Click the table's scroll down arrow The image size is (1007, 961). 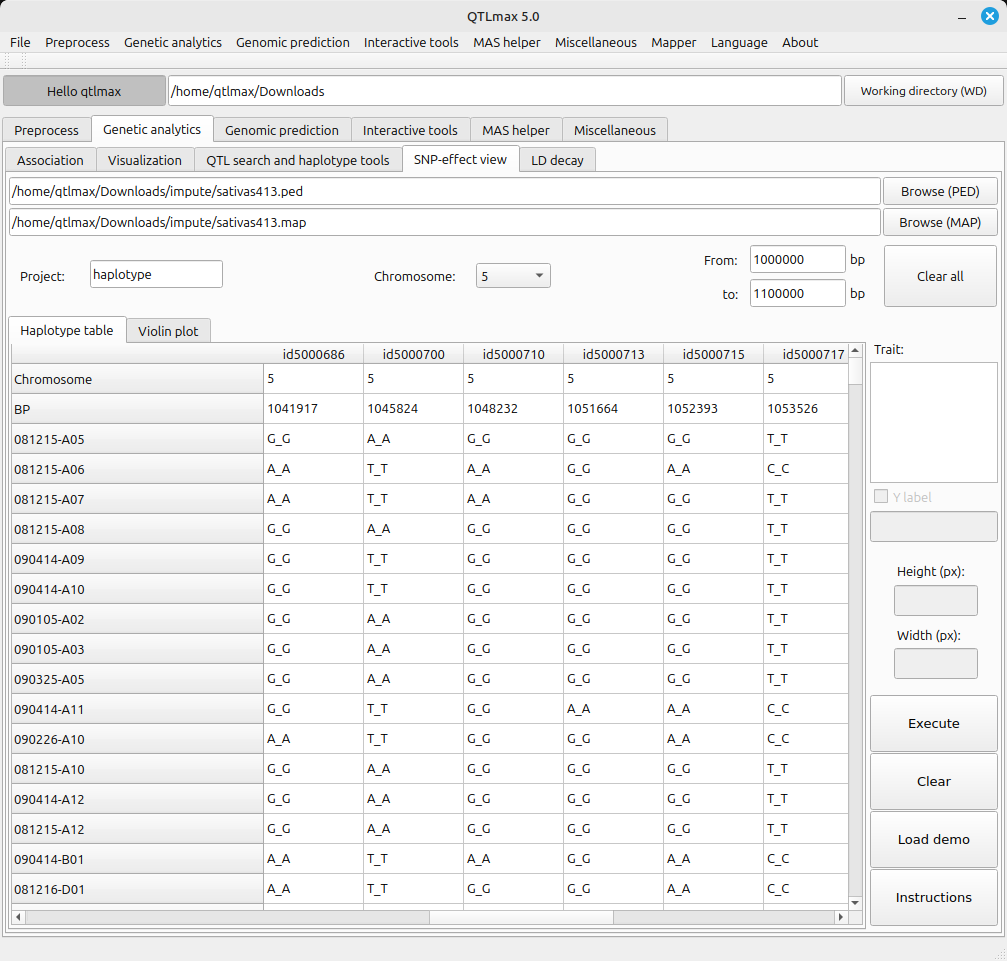point(855,902)
